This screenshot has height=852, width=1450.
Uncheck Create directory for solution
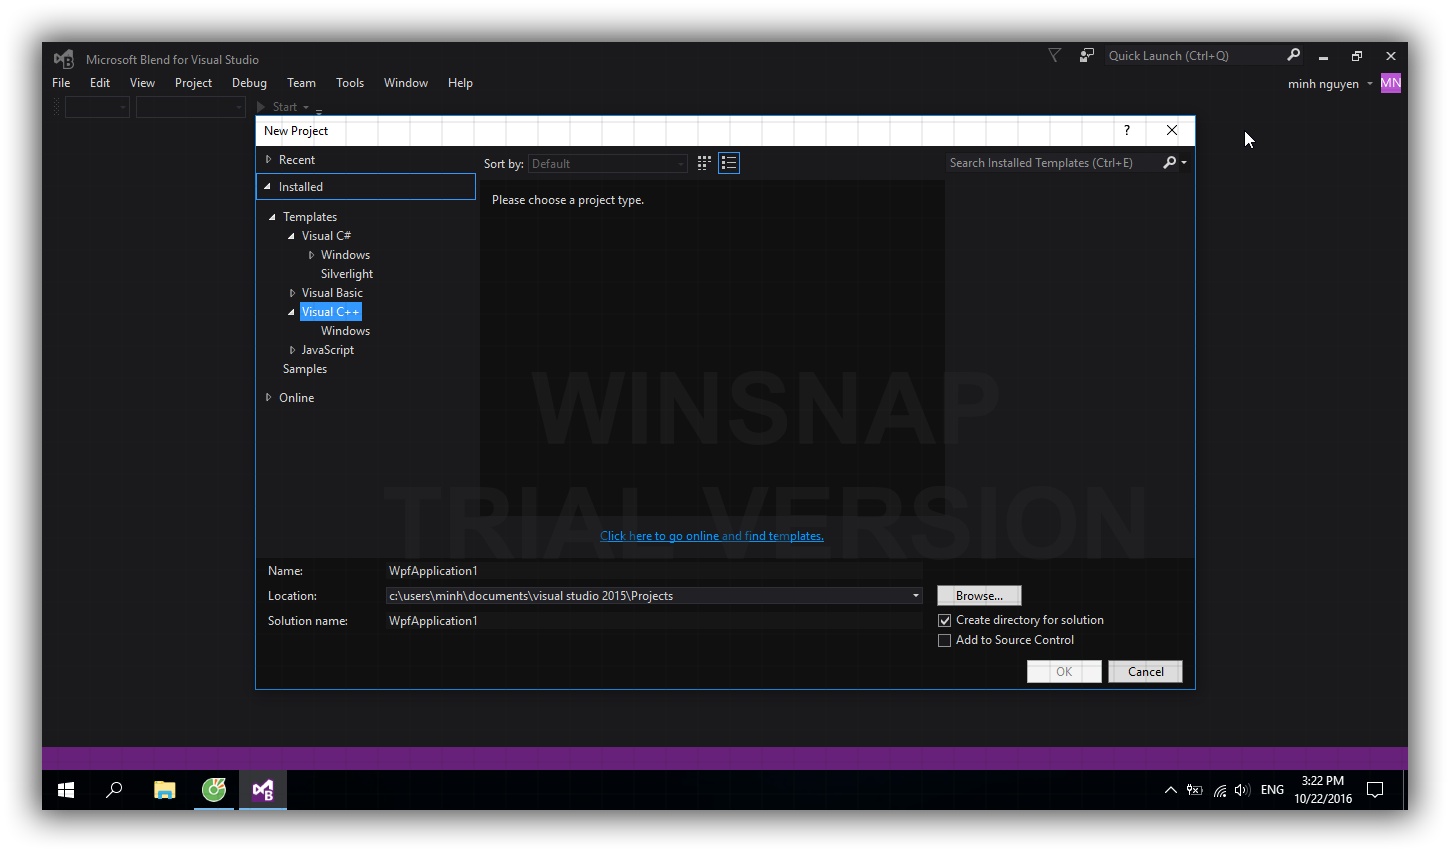945,621
